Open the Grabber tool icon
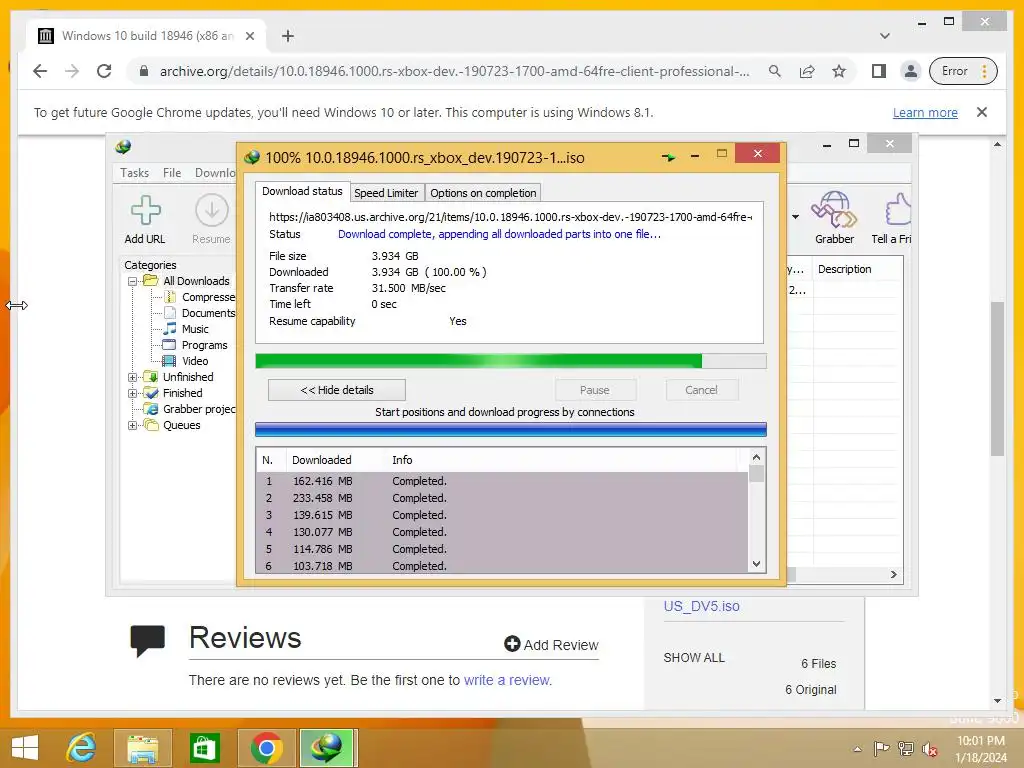 click(834, 209)
